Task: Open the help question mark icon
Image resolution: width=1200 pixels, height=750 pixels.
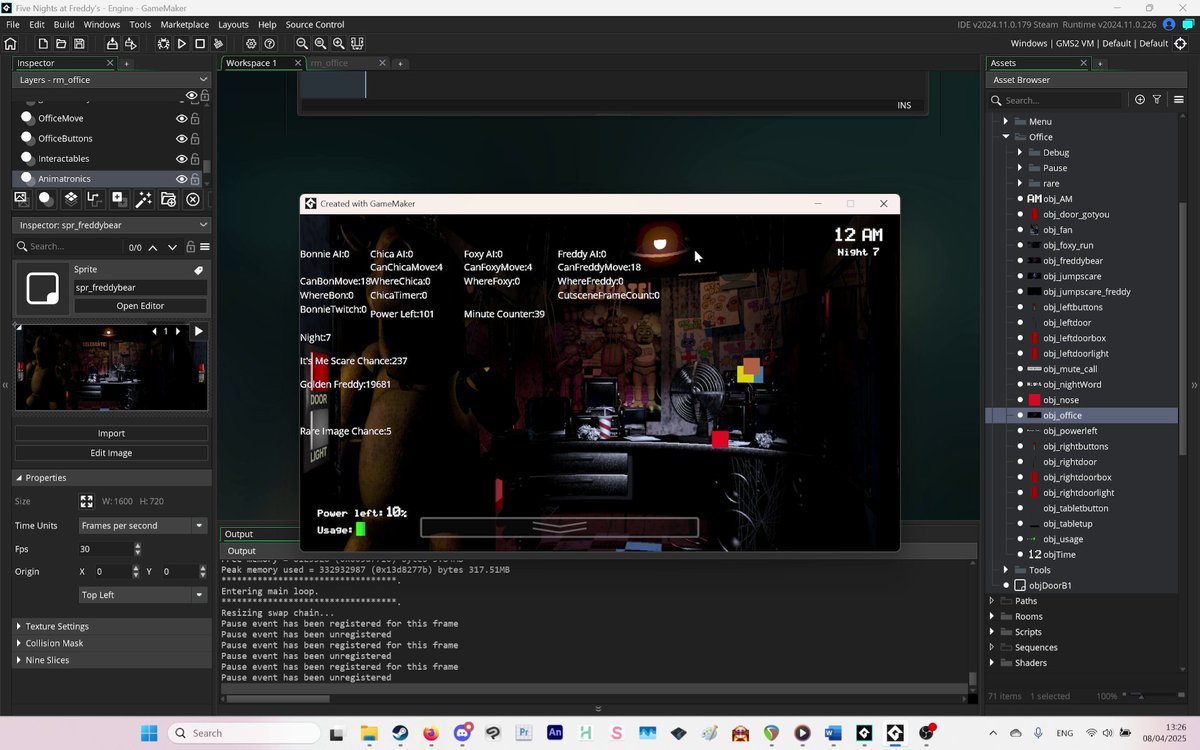Action: 269,44
